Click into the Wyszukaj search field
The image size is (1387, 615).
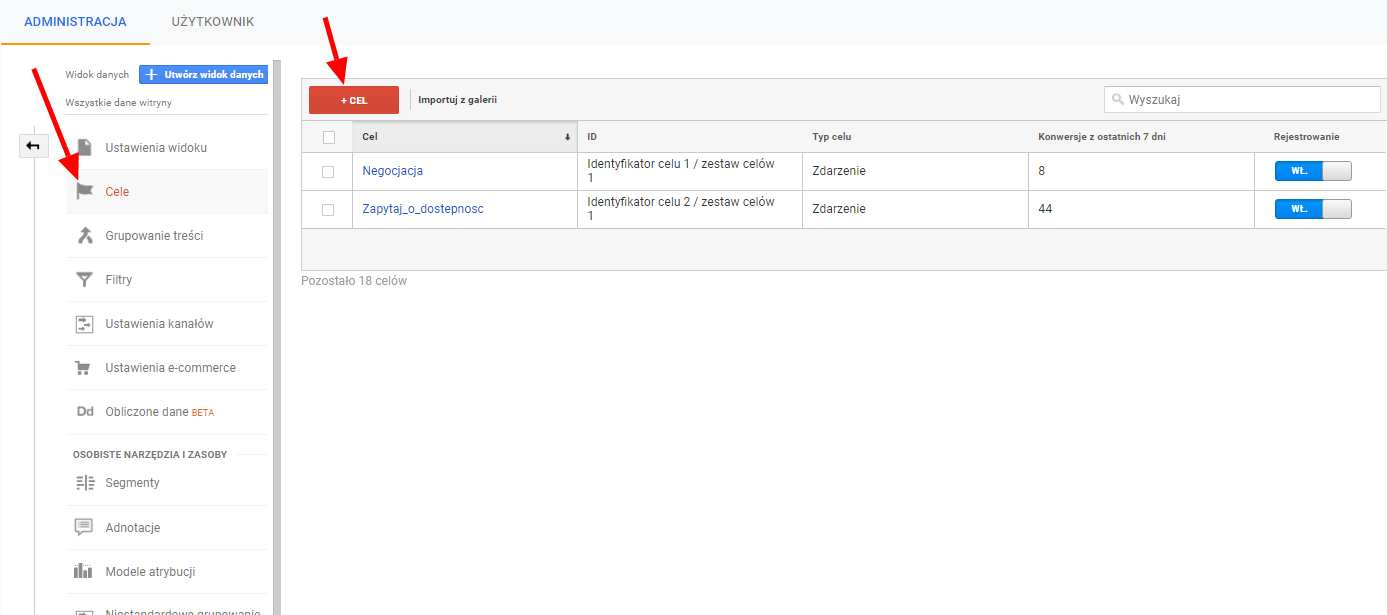coord(1242,100)
